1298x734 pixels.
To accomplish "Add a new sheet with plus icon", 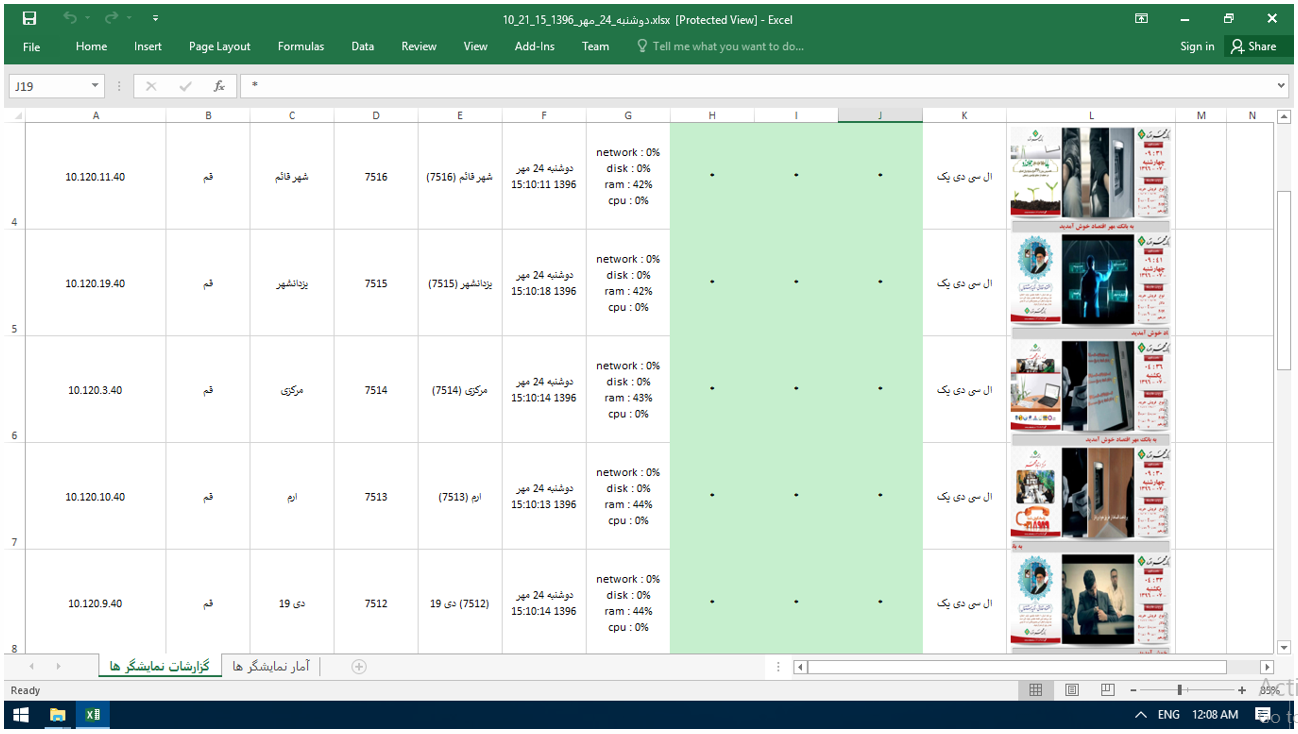I will [359, 667].
